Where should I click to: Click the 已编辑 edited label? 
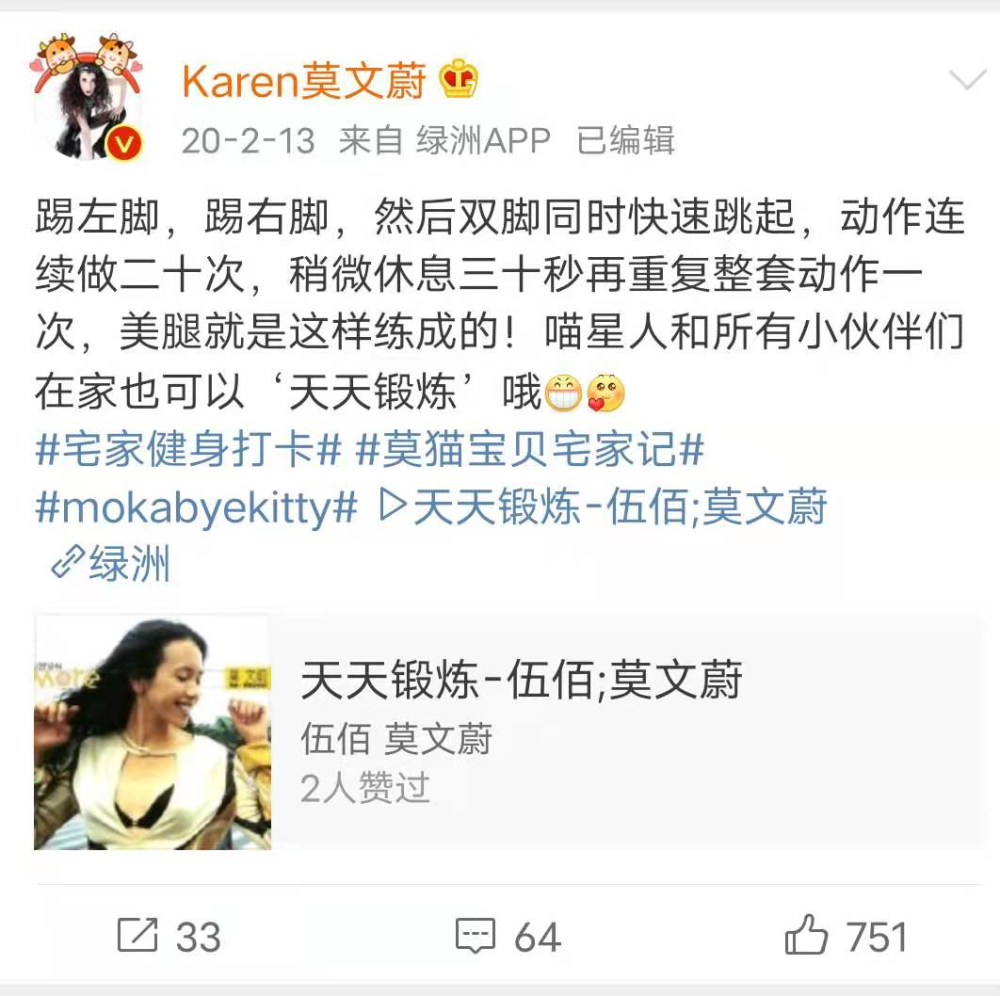pos(625,140)
